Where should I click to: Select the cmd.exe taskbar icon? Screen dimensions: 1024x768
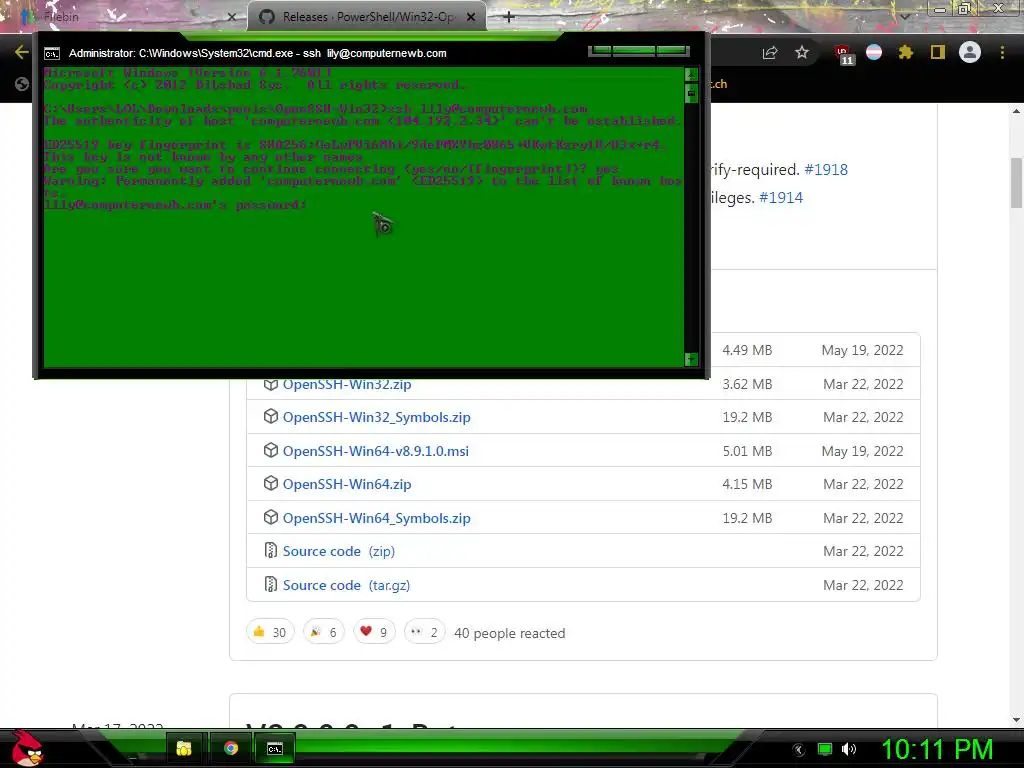tap(275, 748)
